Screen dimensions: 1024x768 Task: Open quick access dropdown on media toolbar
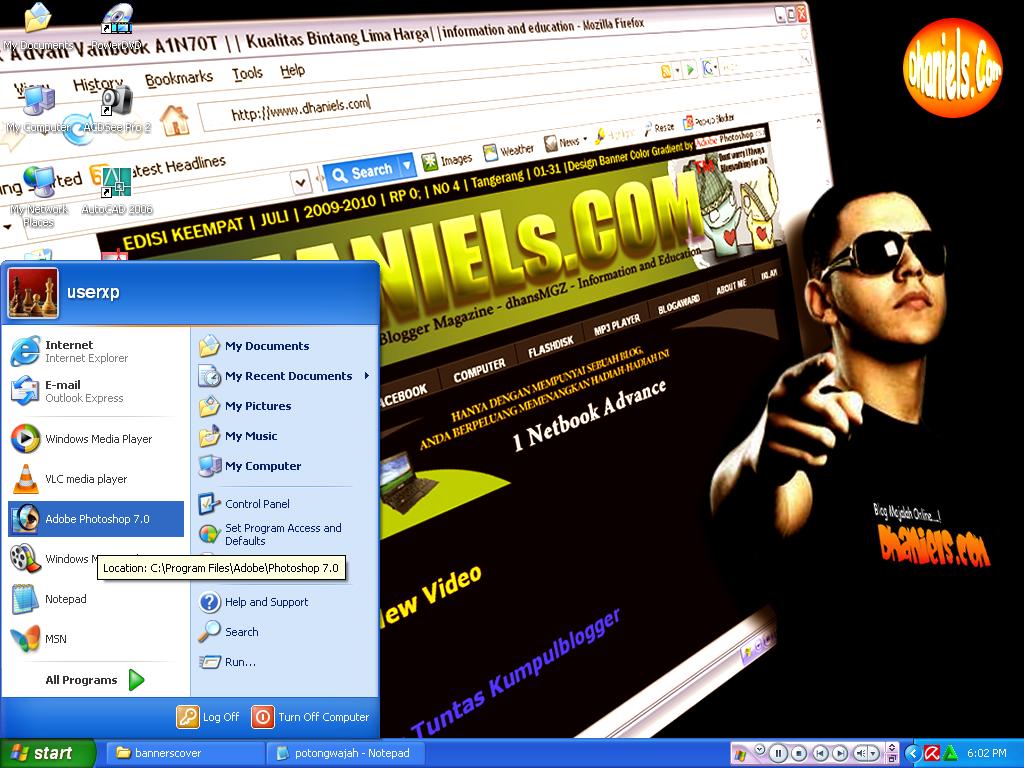coord(760,749)
